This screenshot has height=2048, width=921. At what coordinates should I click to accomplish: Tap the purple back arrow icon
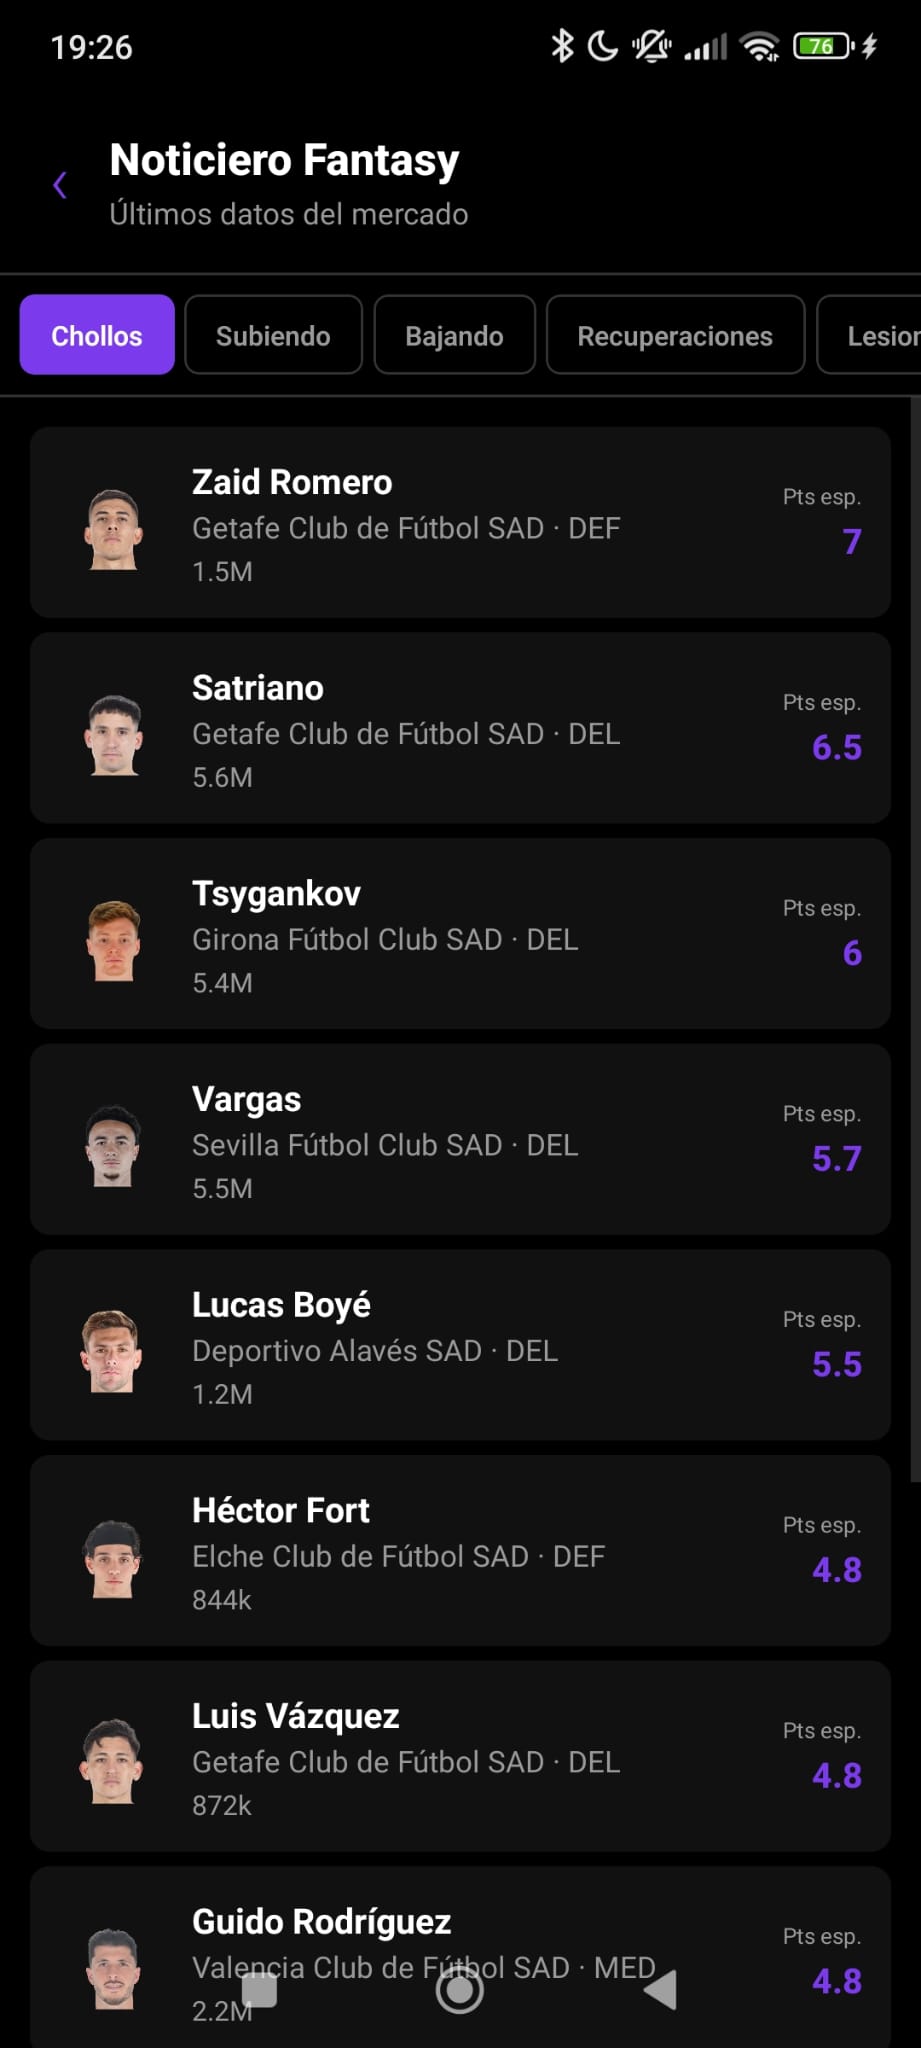pos(60,185)
